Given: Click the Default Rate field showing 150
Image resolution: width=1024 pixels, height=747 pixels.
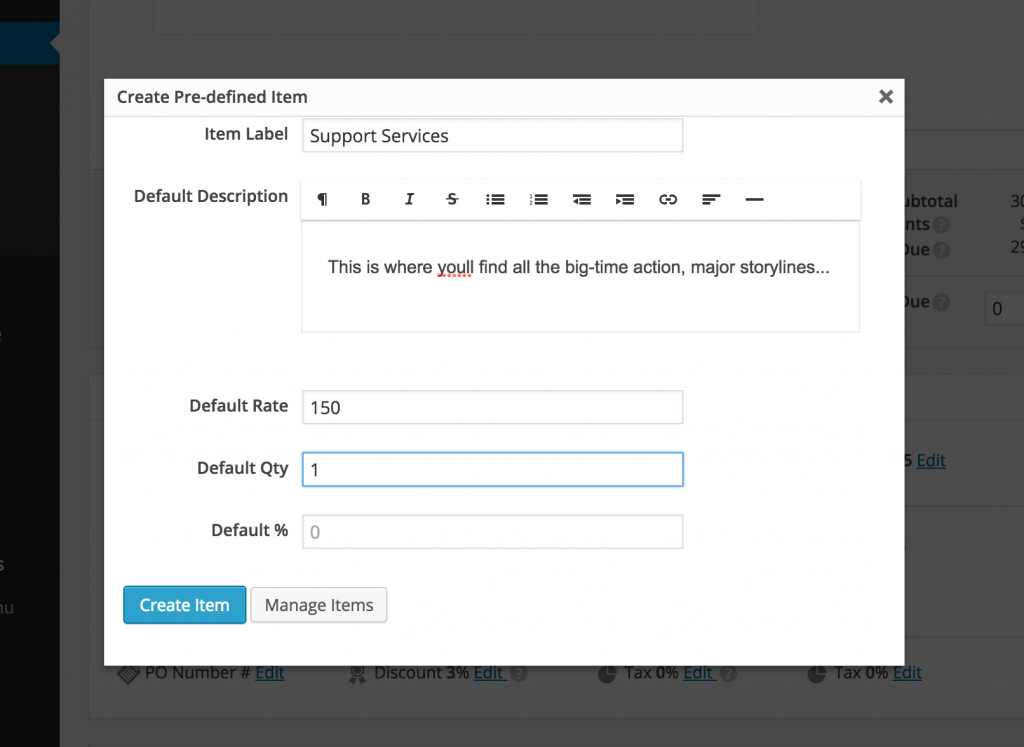Looking at the screenshot, I should [492, 407].
